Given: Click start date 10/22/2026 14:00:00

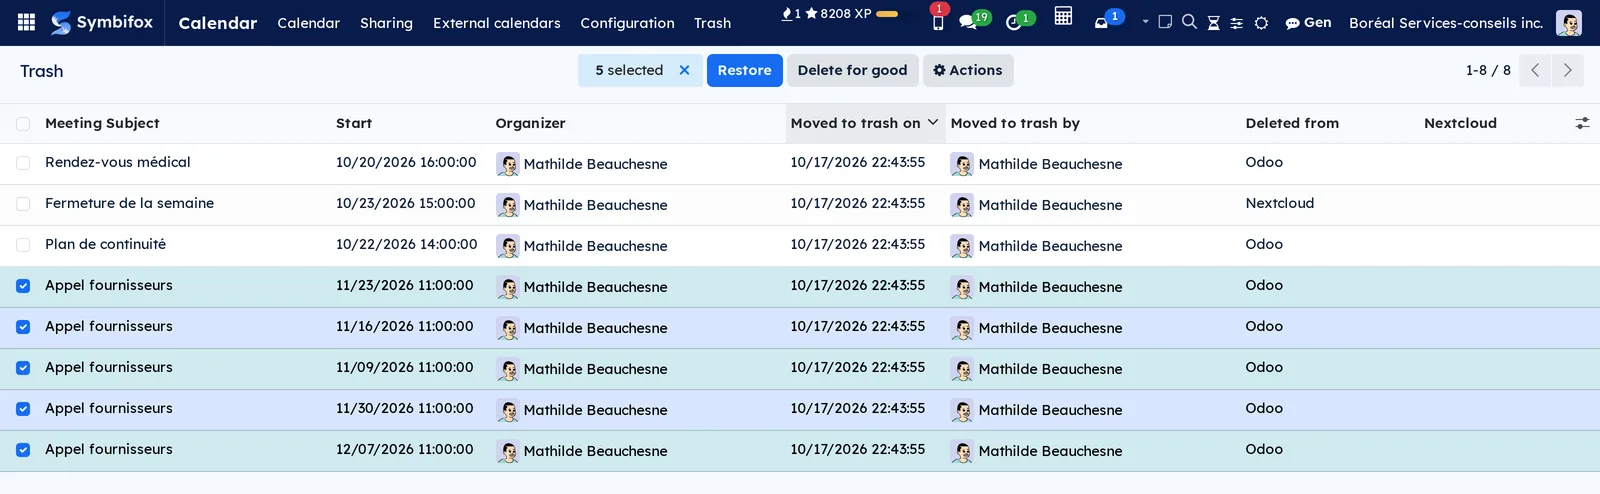Looking at the screenshot, I should tap(406, 244).
